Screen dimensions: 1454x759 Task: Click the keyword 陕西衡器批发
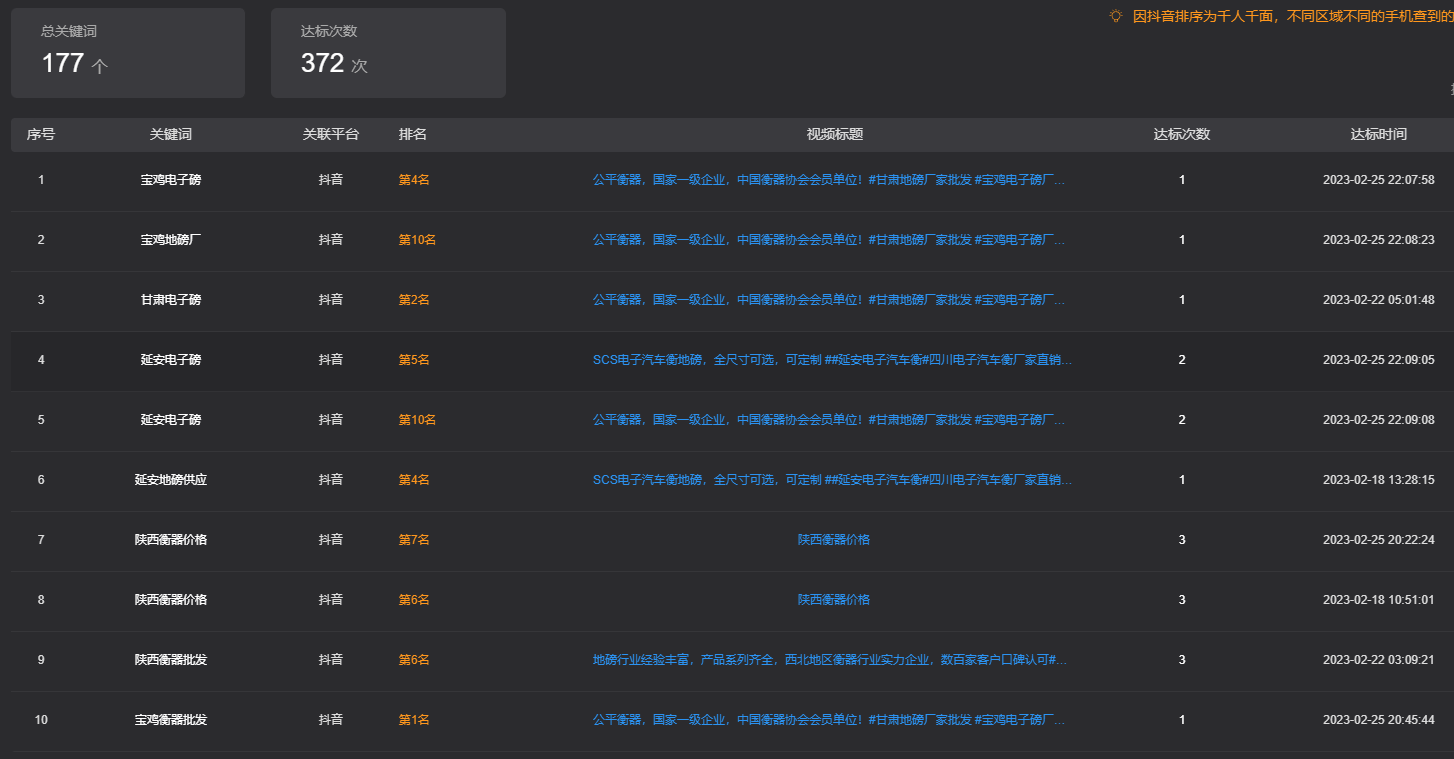[x=170, y=660]
